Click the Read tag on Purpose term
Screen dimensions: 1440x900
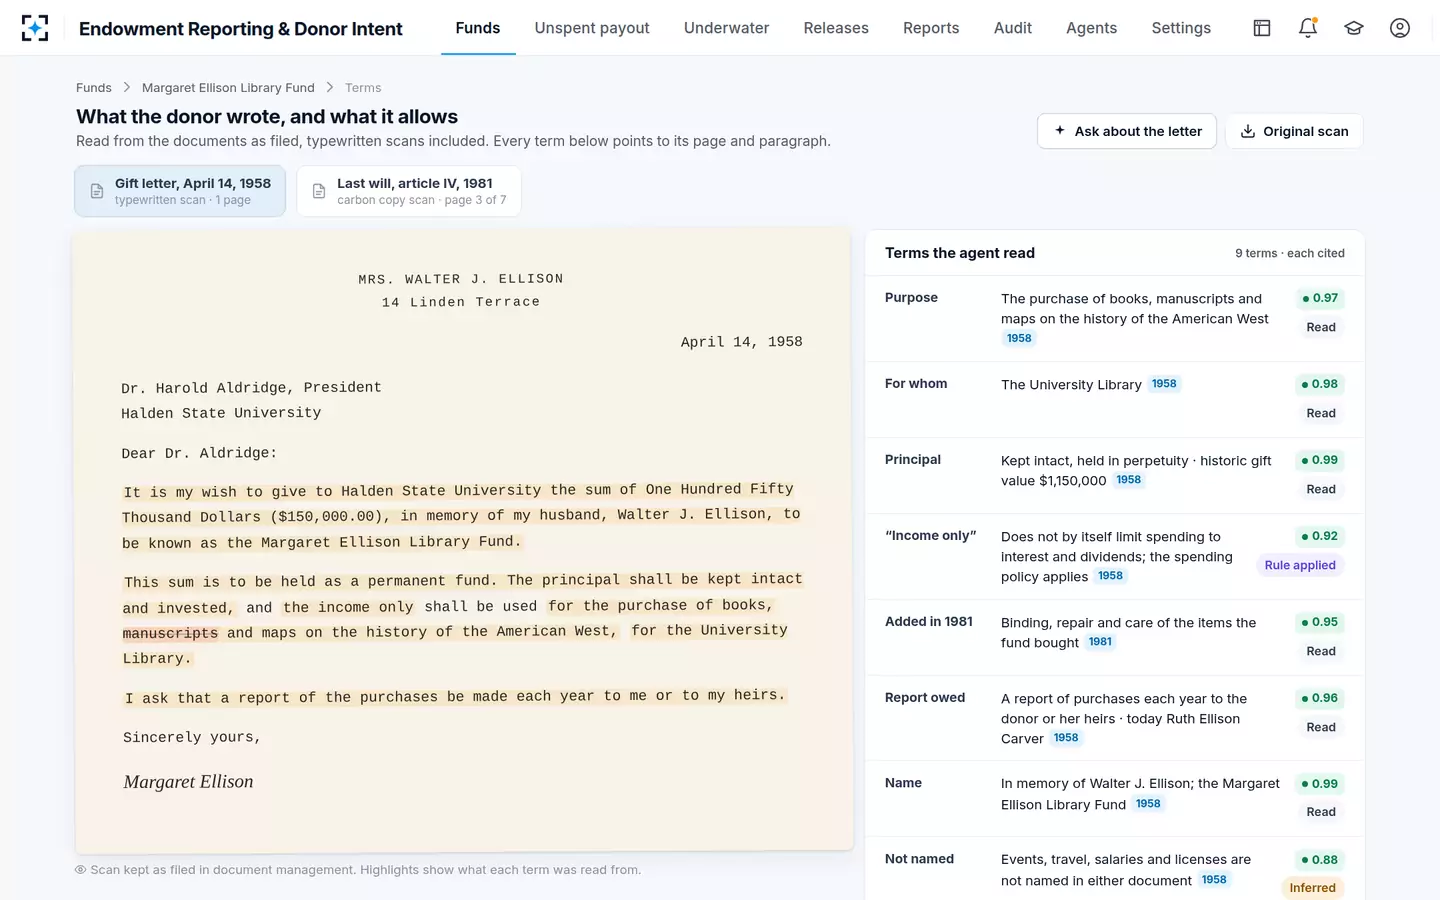coord(1321,327)
